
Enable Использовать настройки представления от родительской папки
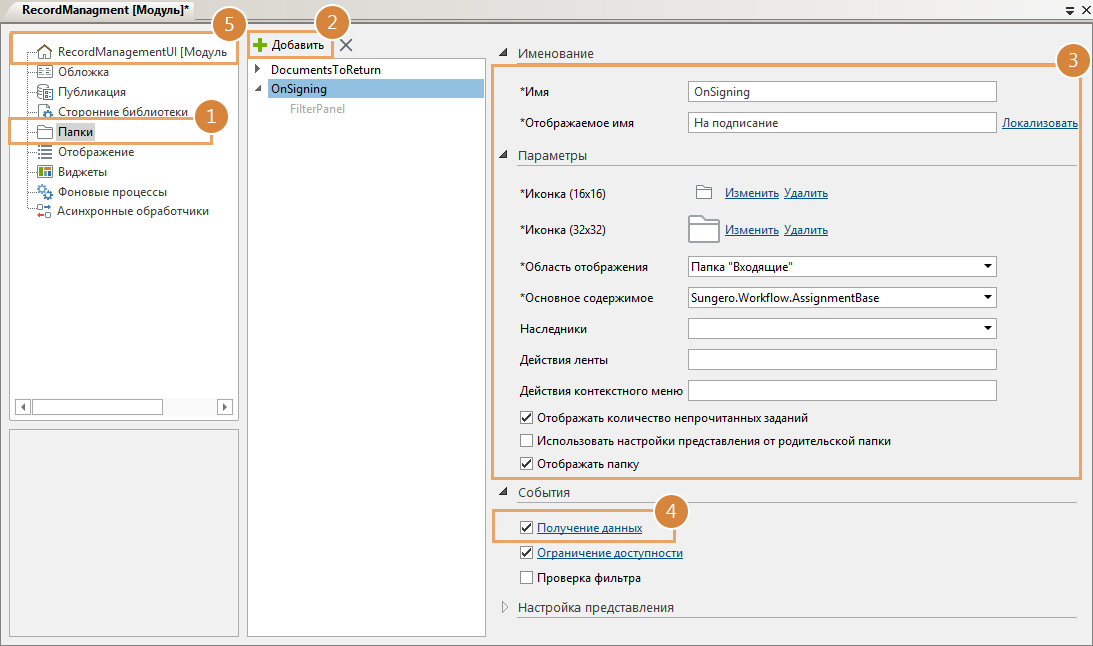[x=526, y=441]
